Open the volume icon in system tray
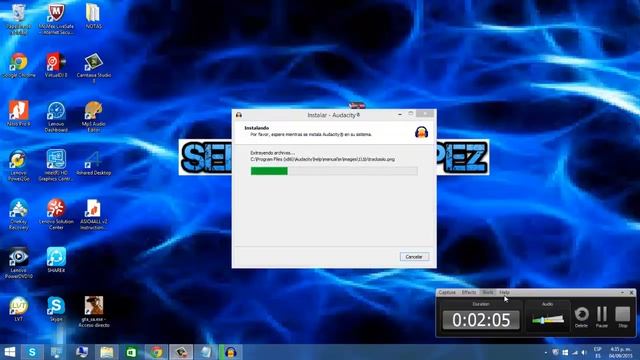The height and width of the screenshot is (360, 640). click(x=584, y=352)
